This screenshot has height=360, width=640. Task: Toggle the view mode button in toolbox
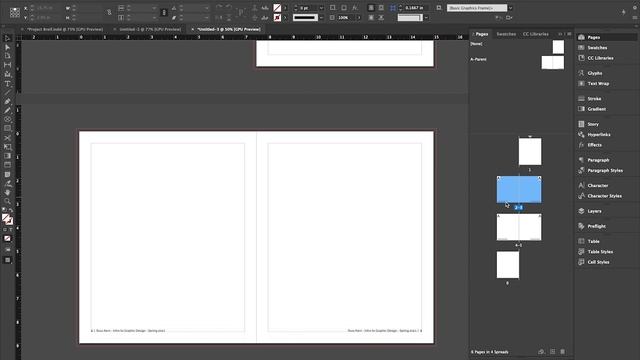point(7,249)
